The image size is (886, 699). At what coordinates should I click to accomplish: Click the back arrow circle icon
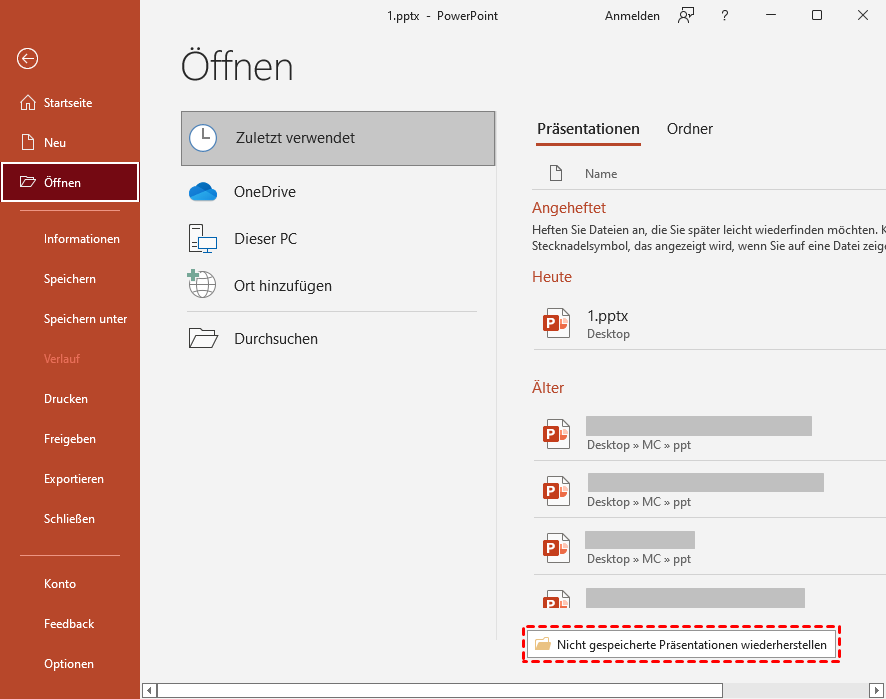coord(27,59)
